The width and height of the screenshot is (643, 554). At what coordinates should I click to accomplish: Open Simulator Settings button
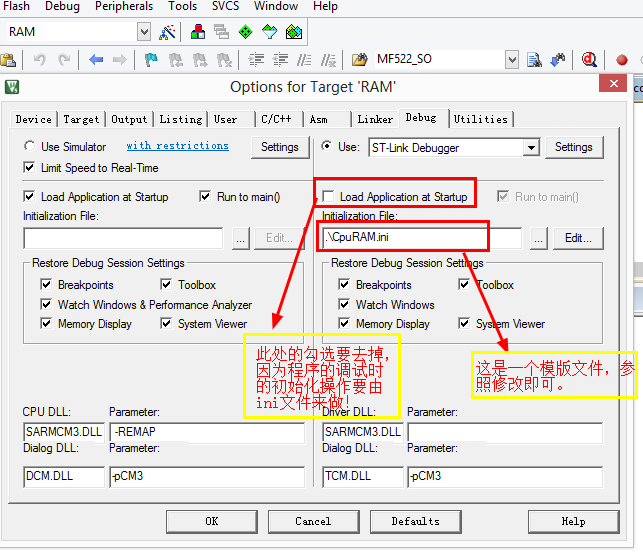coord(280,147)
